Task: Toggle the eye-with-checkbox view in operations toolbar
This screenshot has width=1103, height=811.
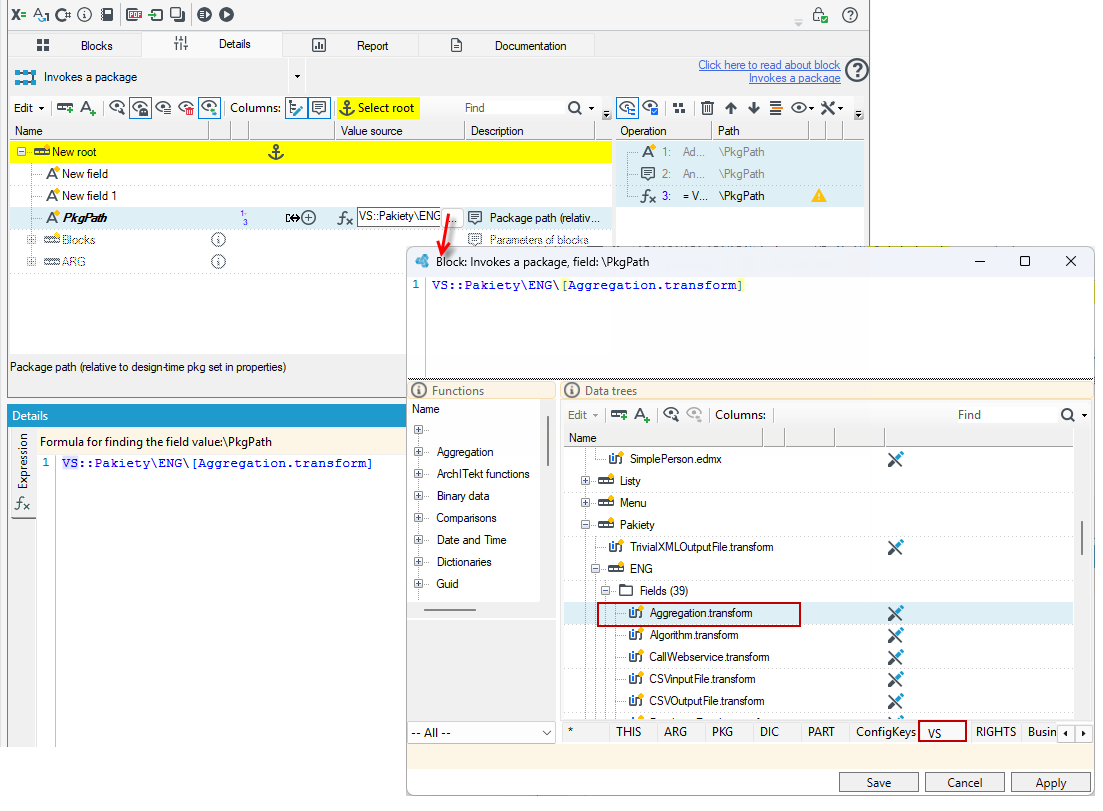Action: click(x=651, y=108)
